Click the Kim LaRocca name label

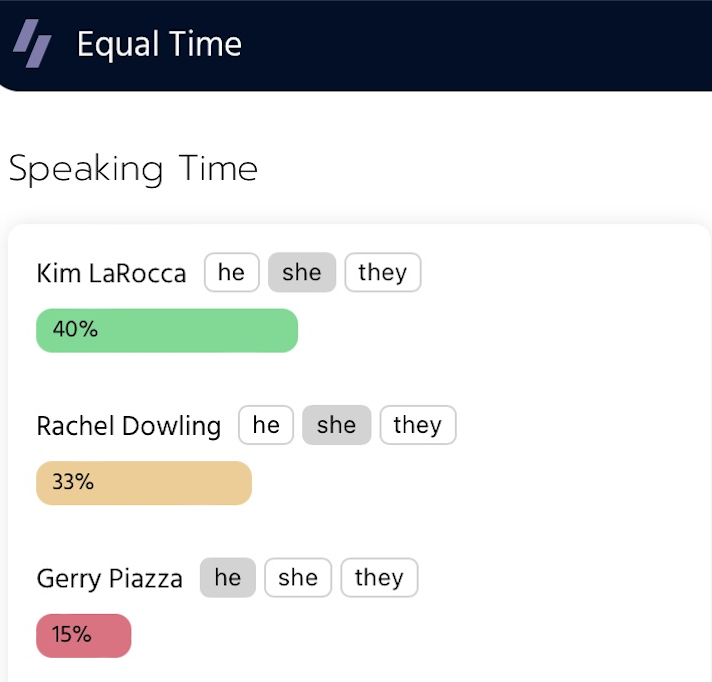[x=111, y=274]
